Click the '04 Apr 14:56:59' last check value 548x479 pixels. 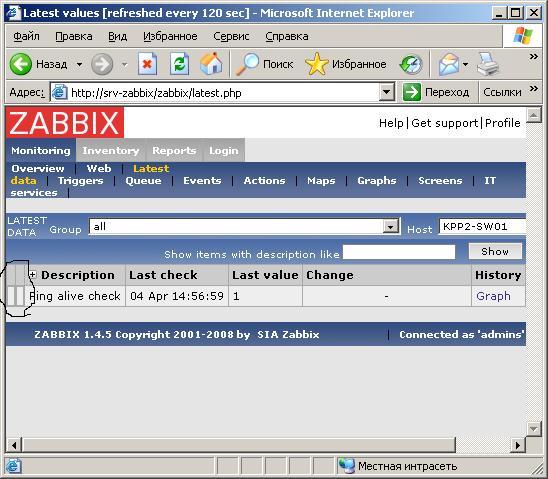177,296
